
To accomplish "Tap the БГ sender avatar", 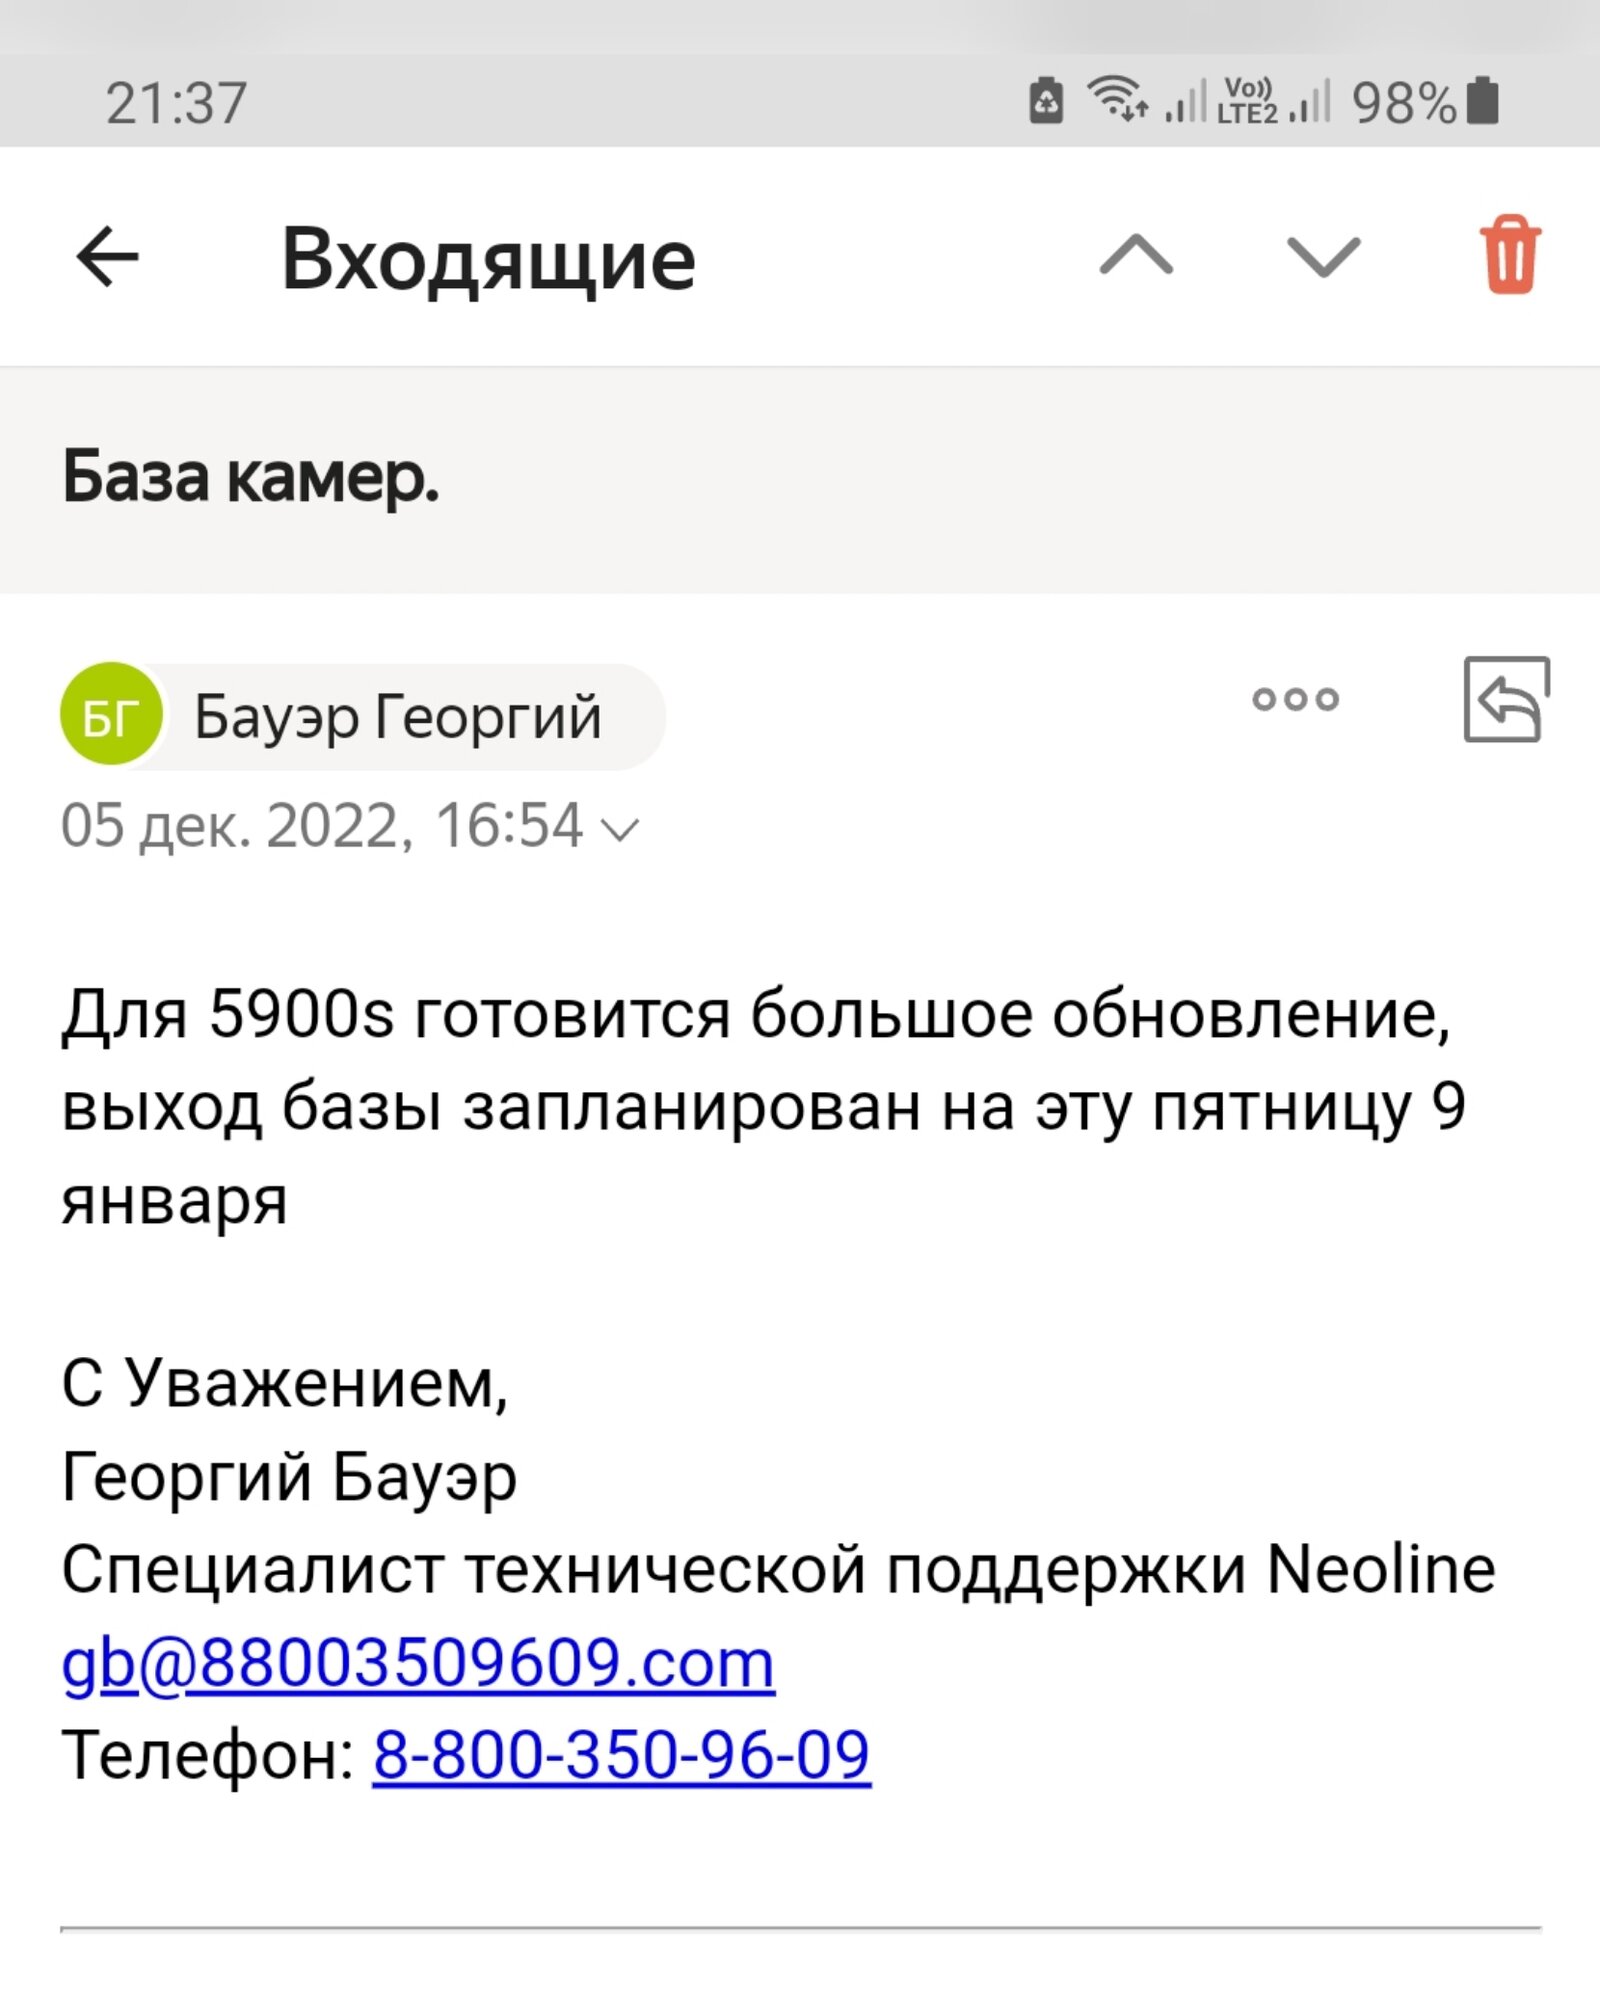I will point(111,715).
